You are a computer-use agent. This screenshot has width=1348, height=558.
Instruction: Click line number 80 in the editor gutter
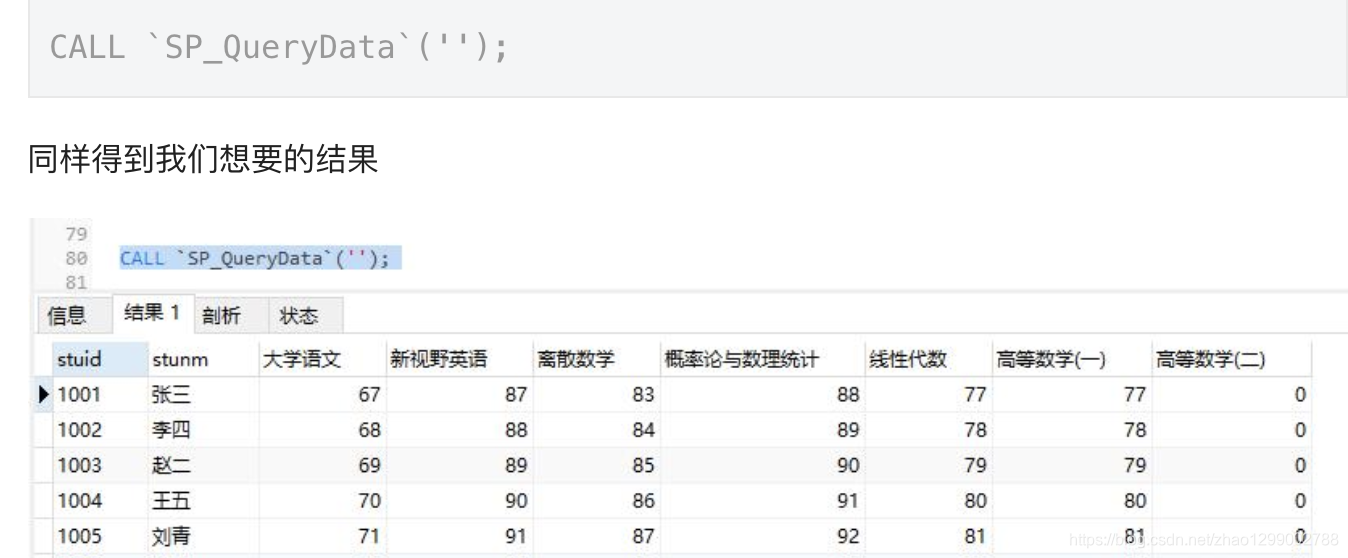coord(76,259)
